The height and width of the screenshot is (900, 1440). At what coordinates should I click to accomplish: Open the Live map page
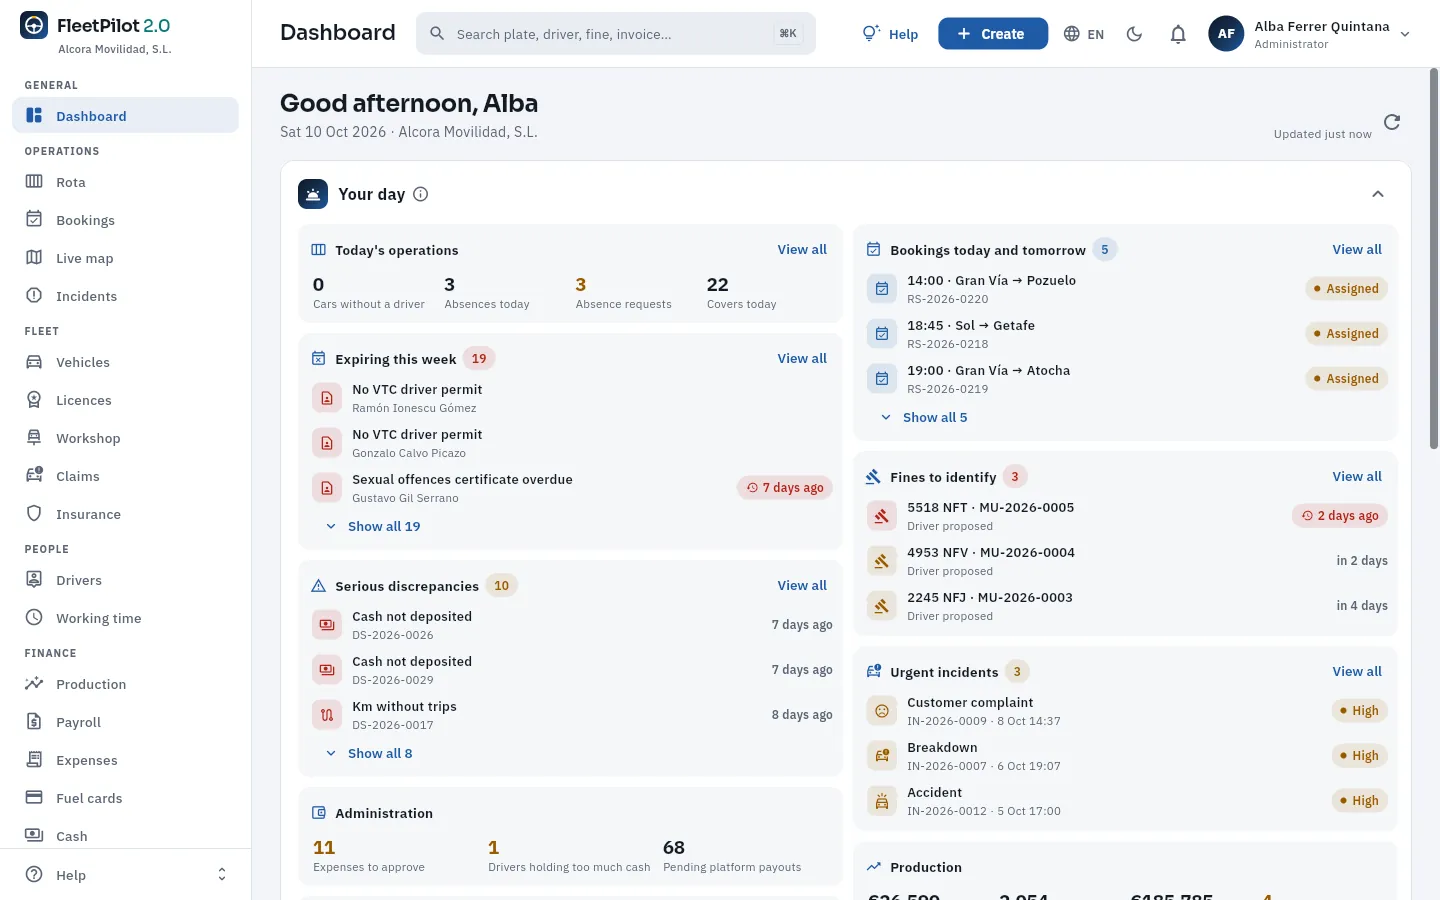click(x=125, y=258)
